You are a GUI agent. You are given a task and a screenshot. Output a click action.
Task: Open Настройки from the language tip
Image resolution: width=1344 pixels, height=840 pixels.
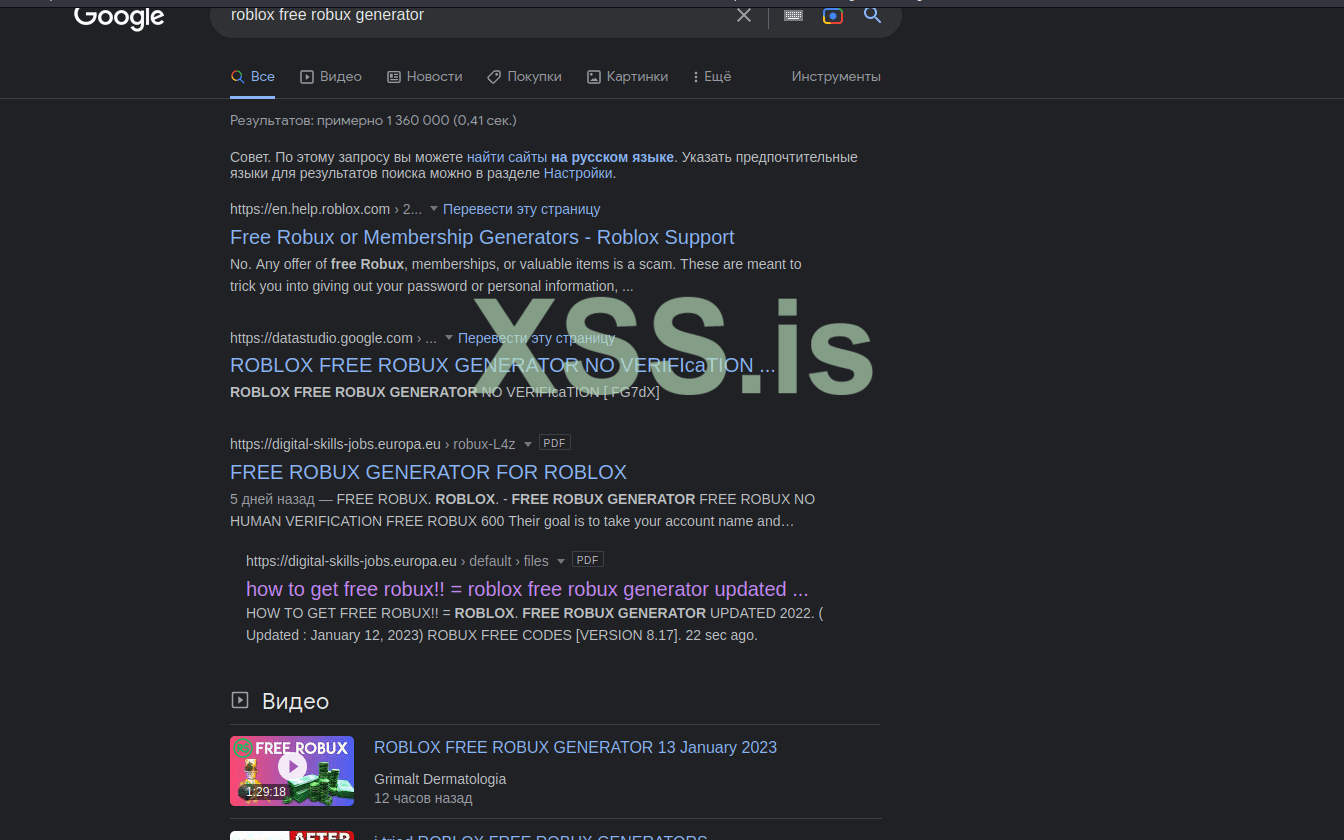click(578, 172)
